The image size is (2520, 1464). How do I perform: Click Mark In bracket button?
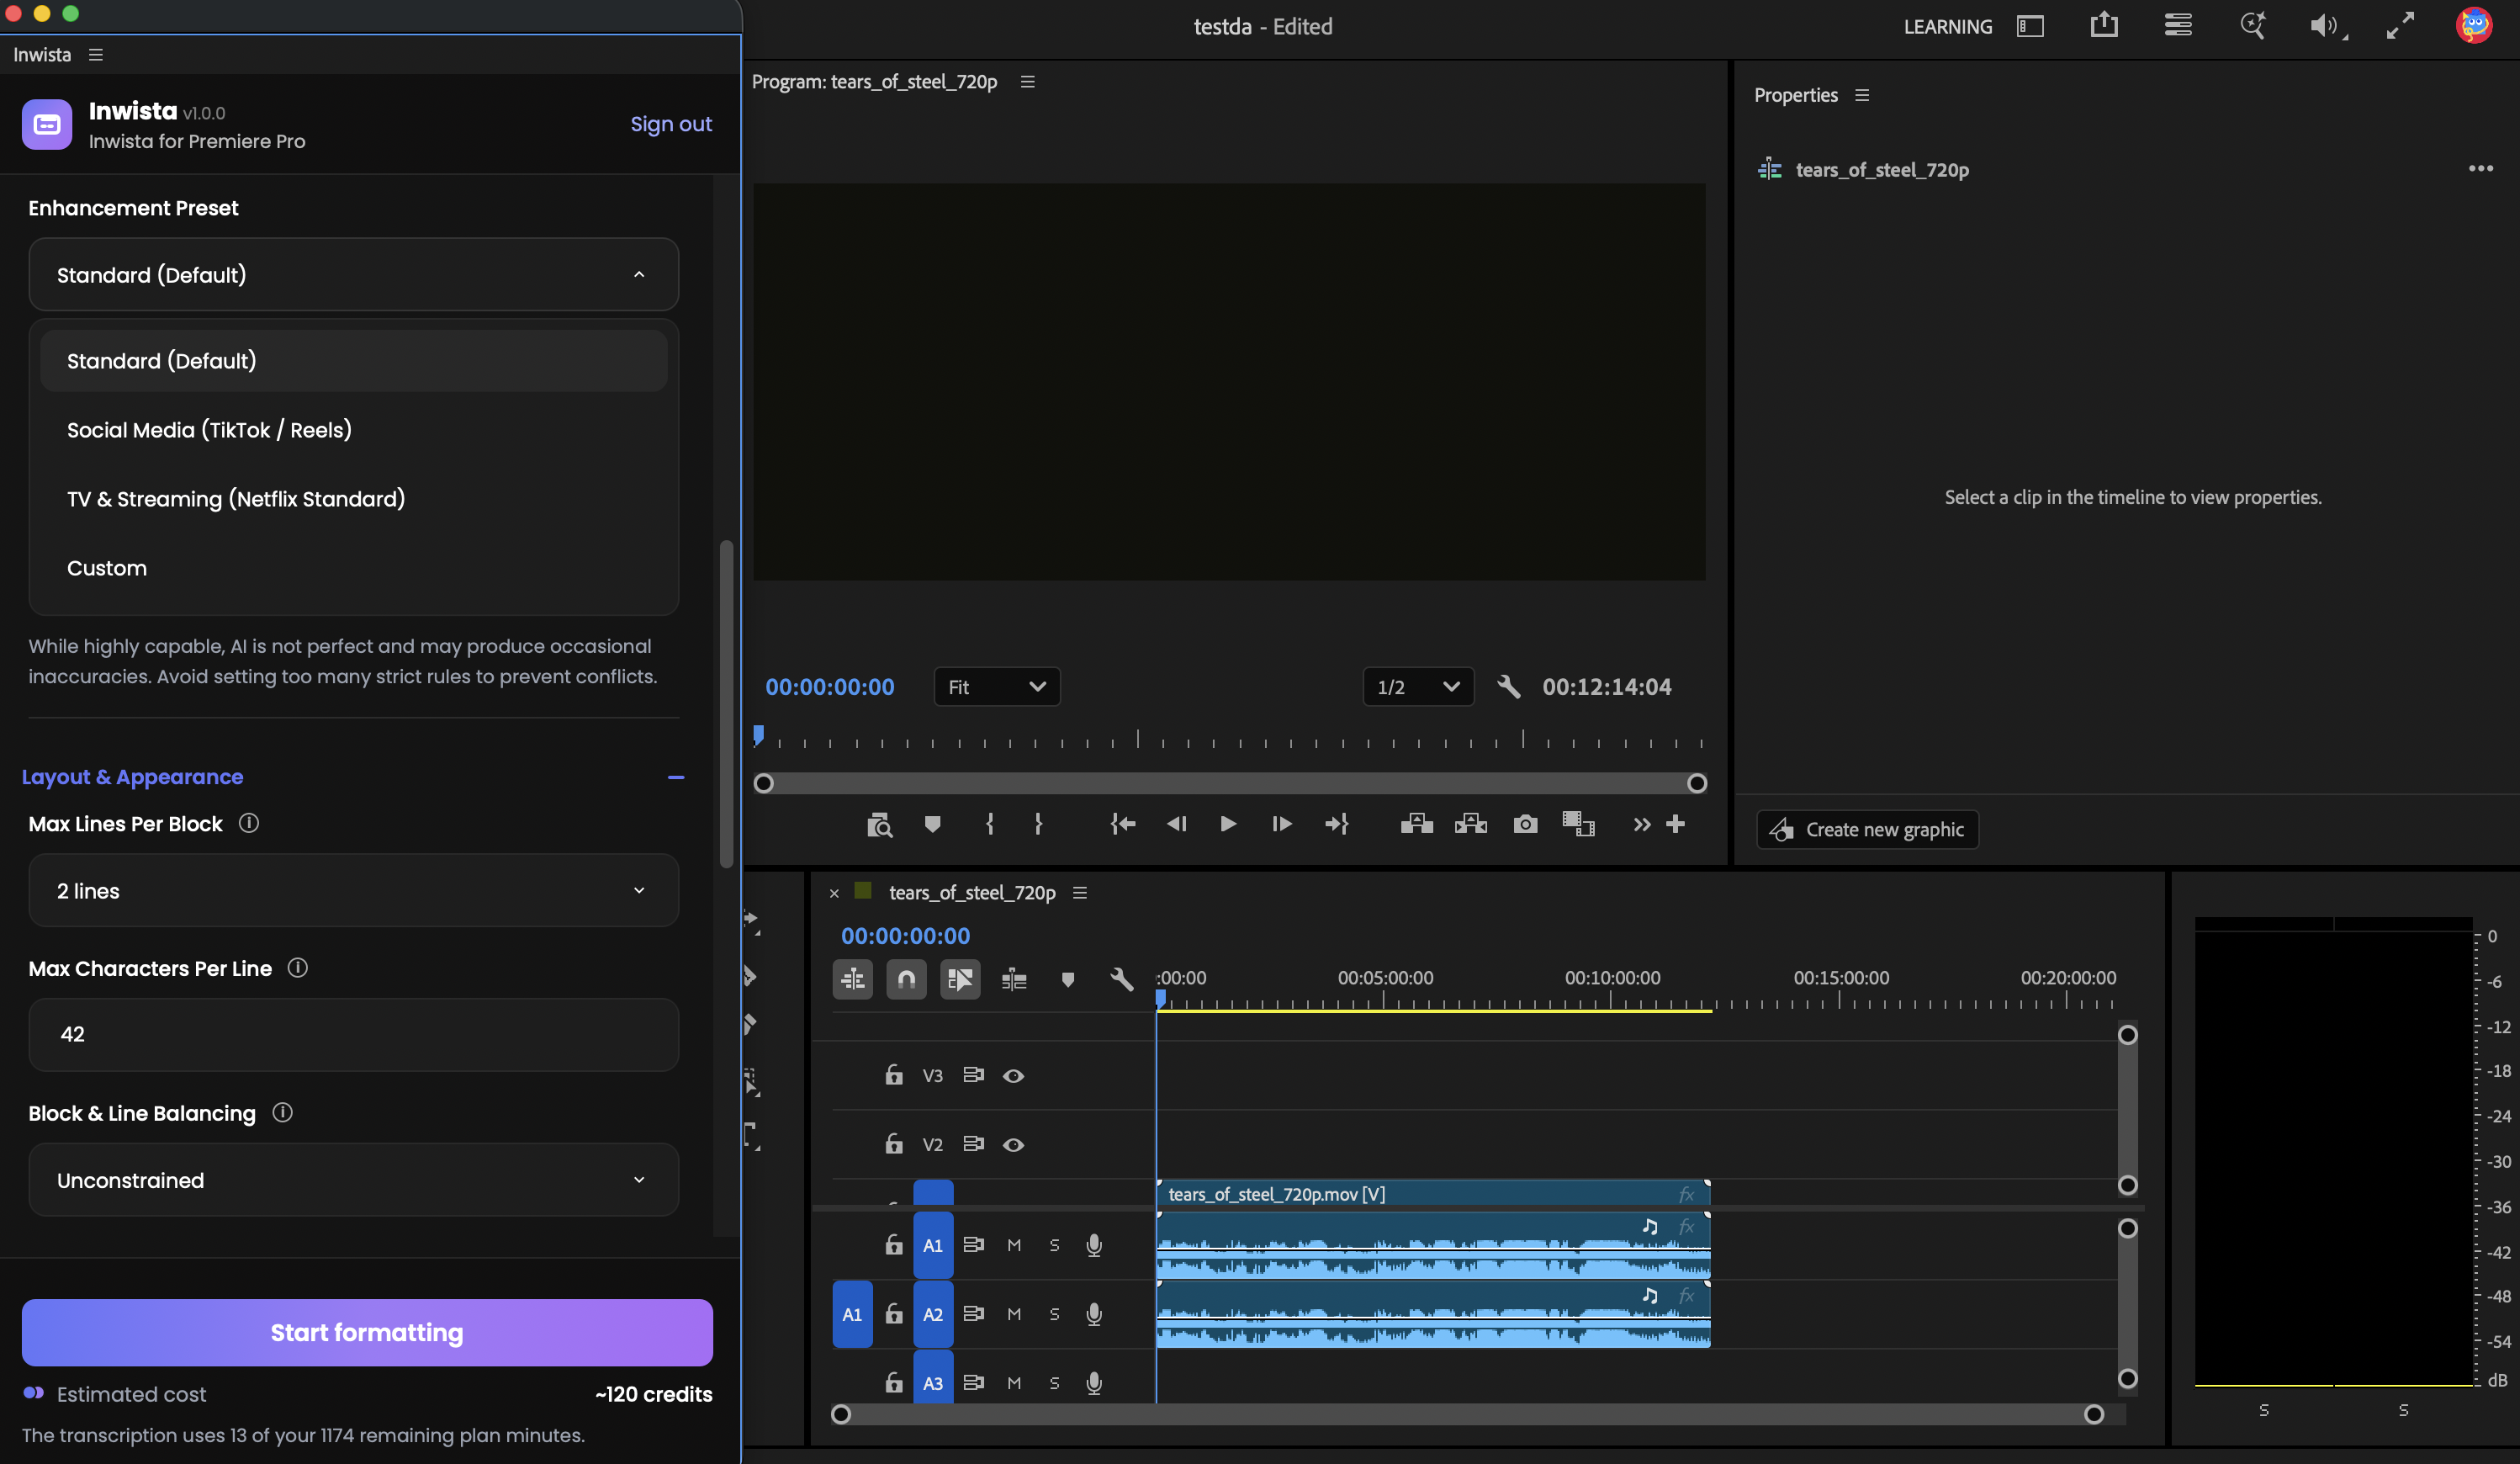click(989, 824)
